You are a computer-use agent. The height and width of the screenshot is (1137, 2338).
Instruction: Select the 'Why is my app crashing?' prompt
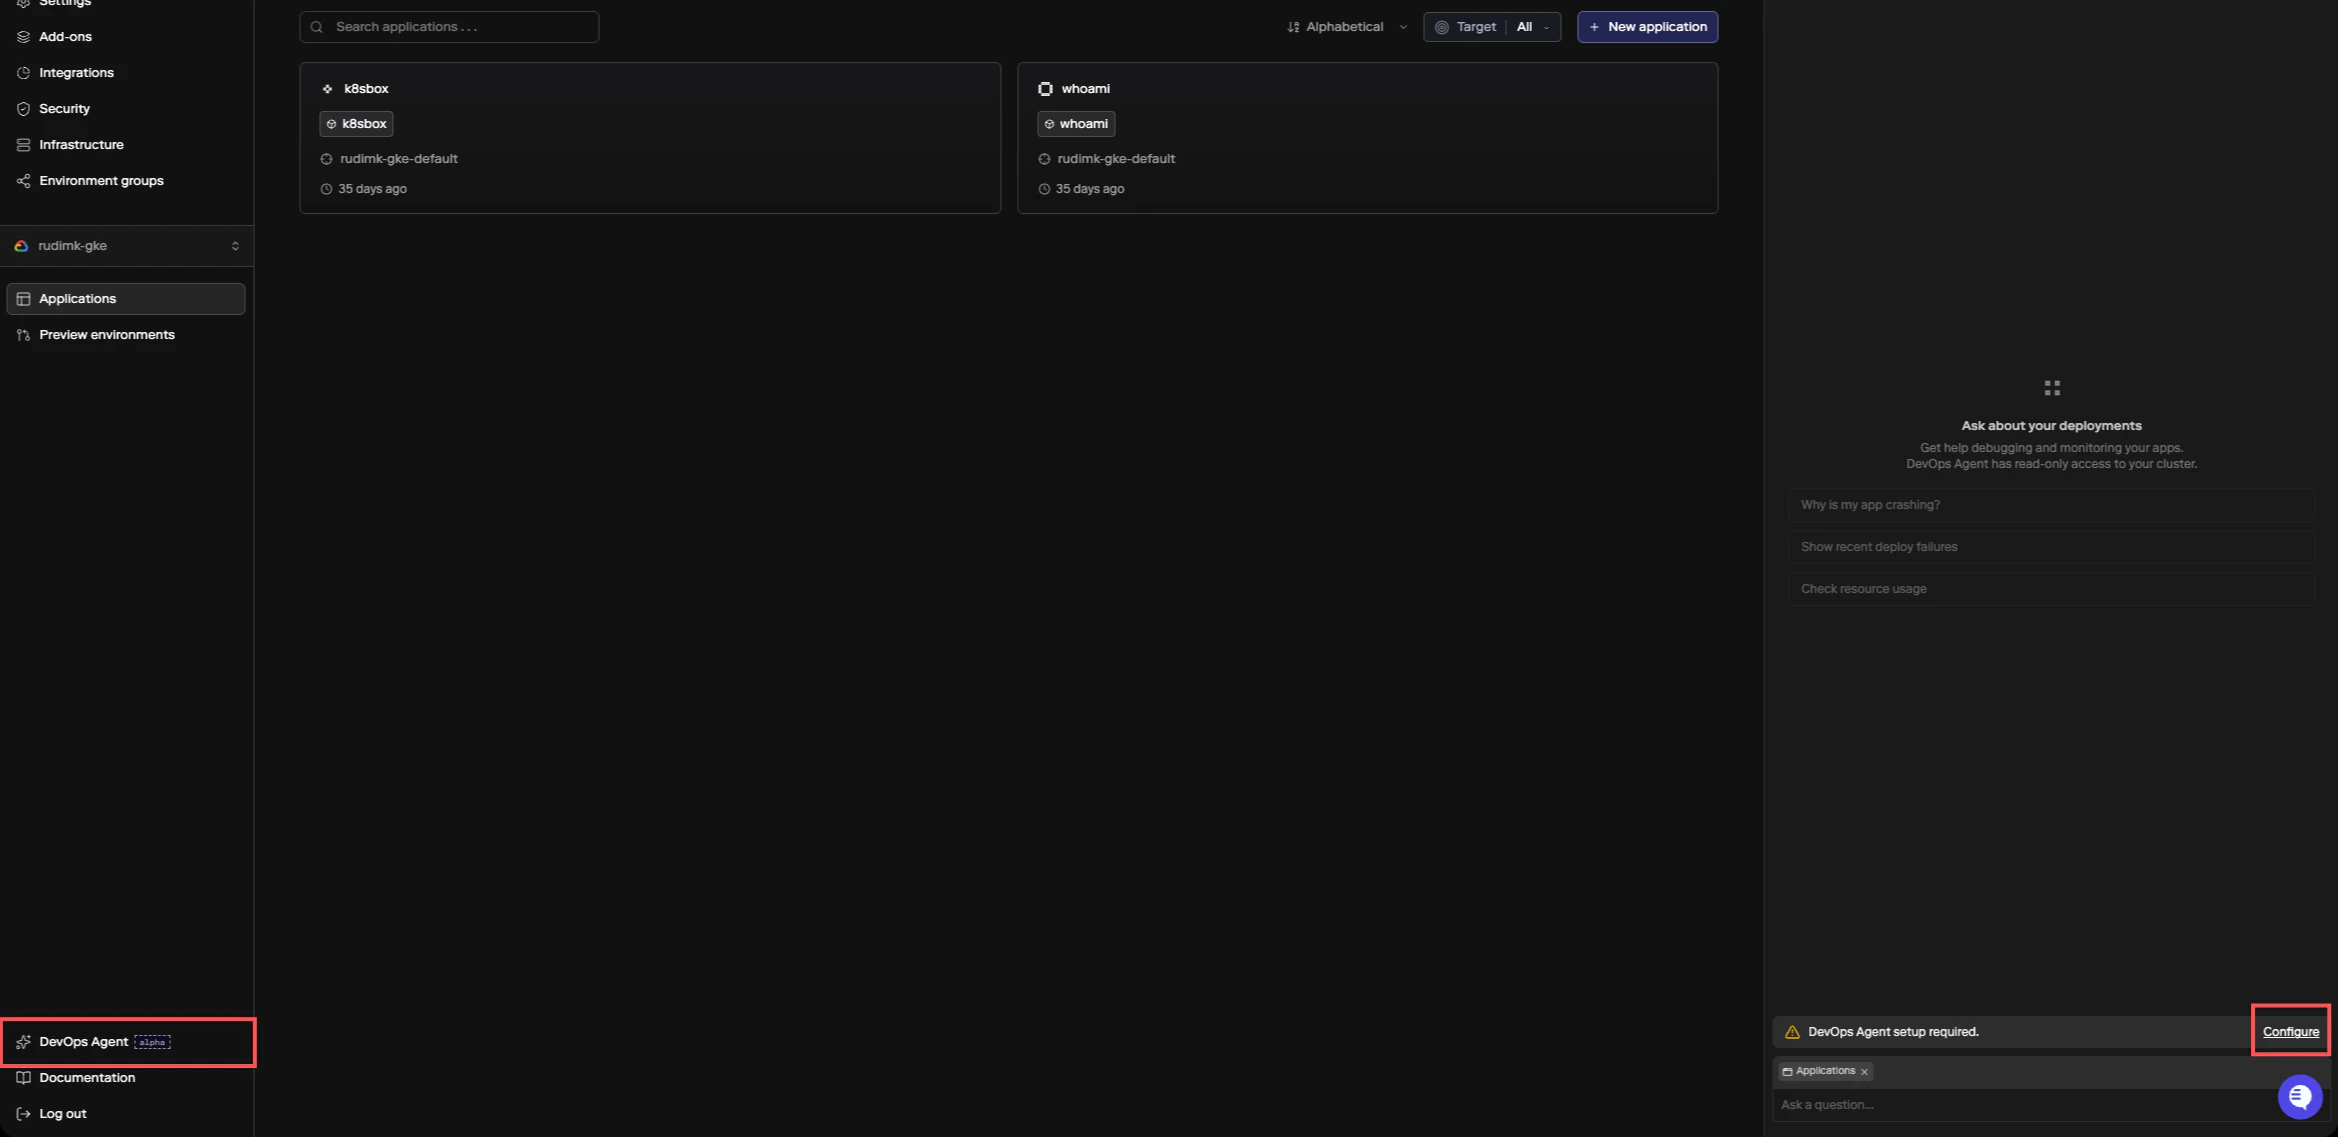click(2050, 504)
